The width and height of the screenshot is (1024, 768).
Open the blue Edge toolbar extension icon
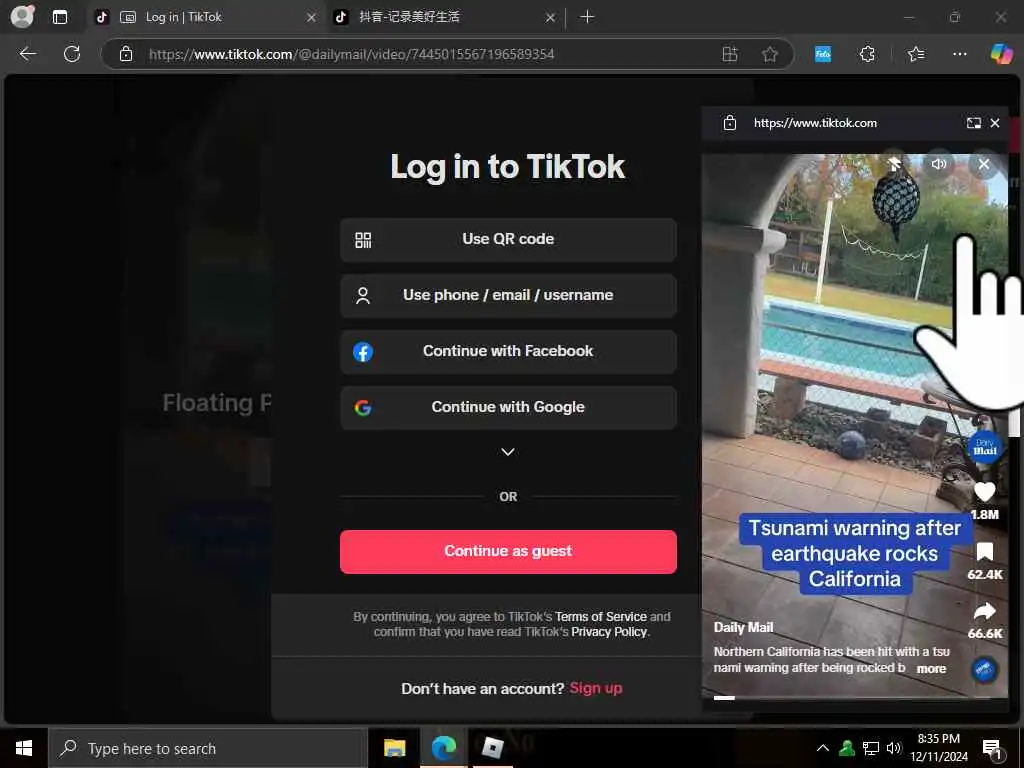[823, 54]
